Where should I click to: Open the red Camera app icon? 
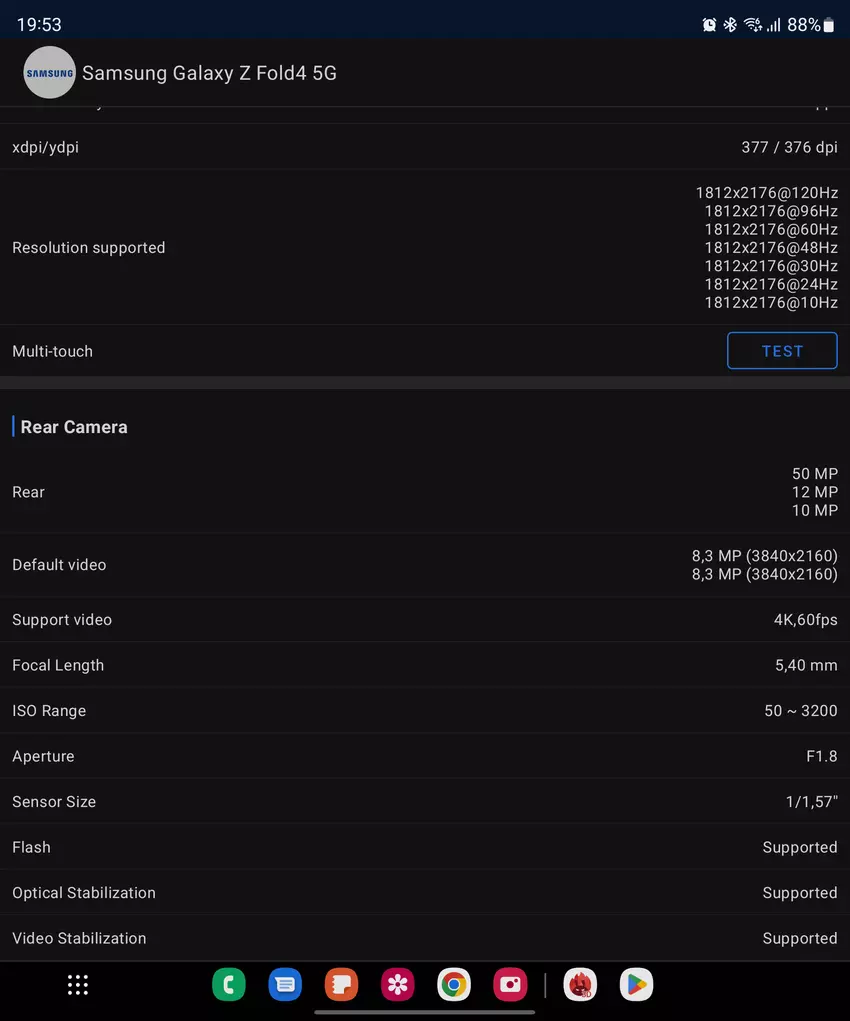coord(510,985)
